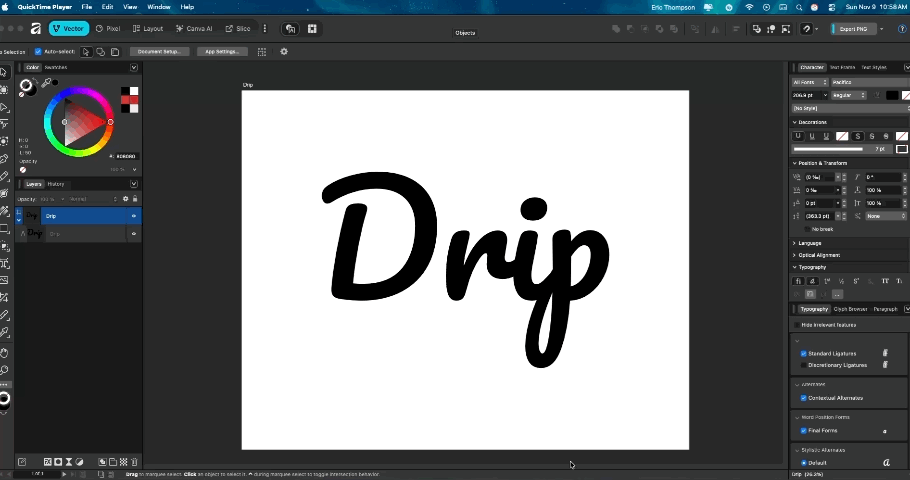
Task: Collapse the Typography section
Action: pyautogui.click(x=795, y=268)
